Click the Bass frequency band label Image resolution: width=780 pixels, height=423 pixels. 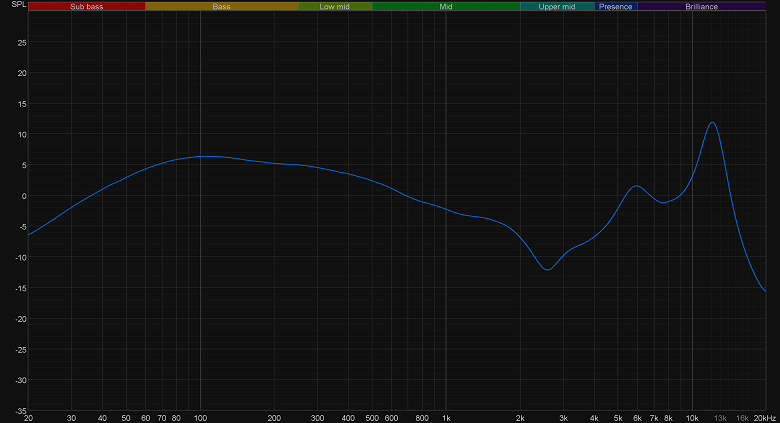coord(221,6)
